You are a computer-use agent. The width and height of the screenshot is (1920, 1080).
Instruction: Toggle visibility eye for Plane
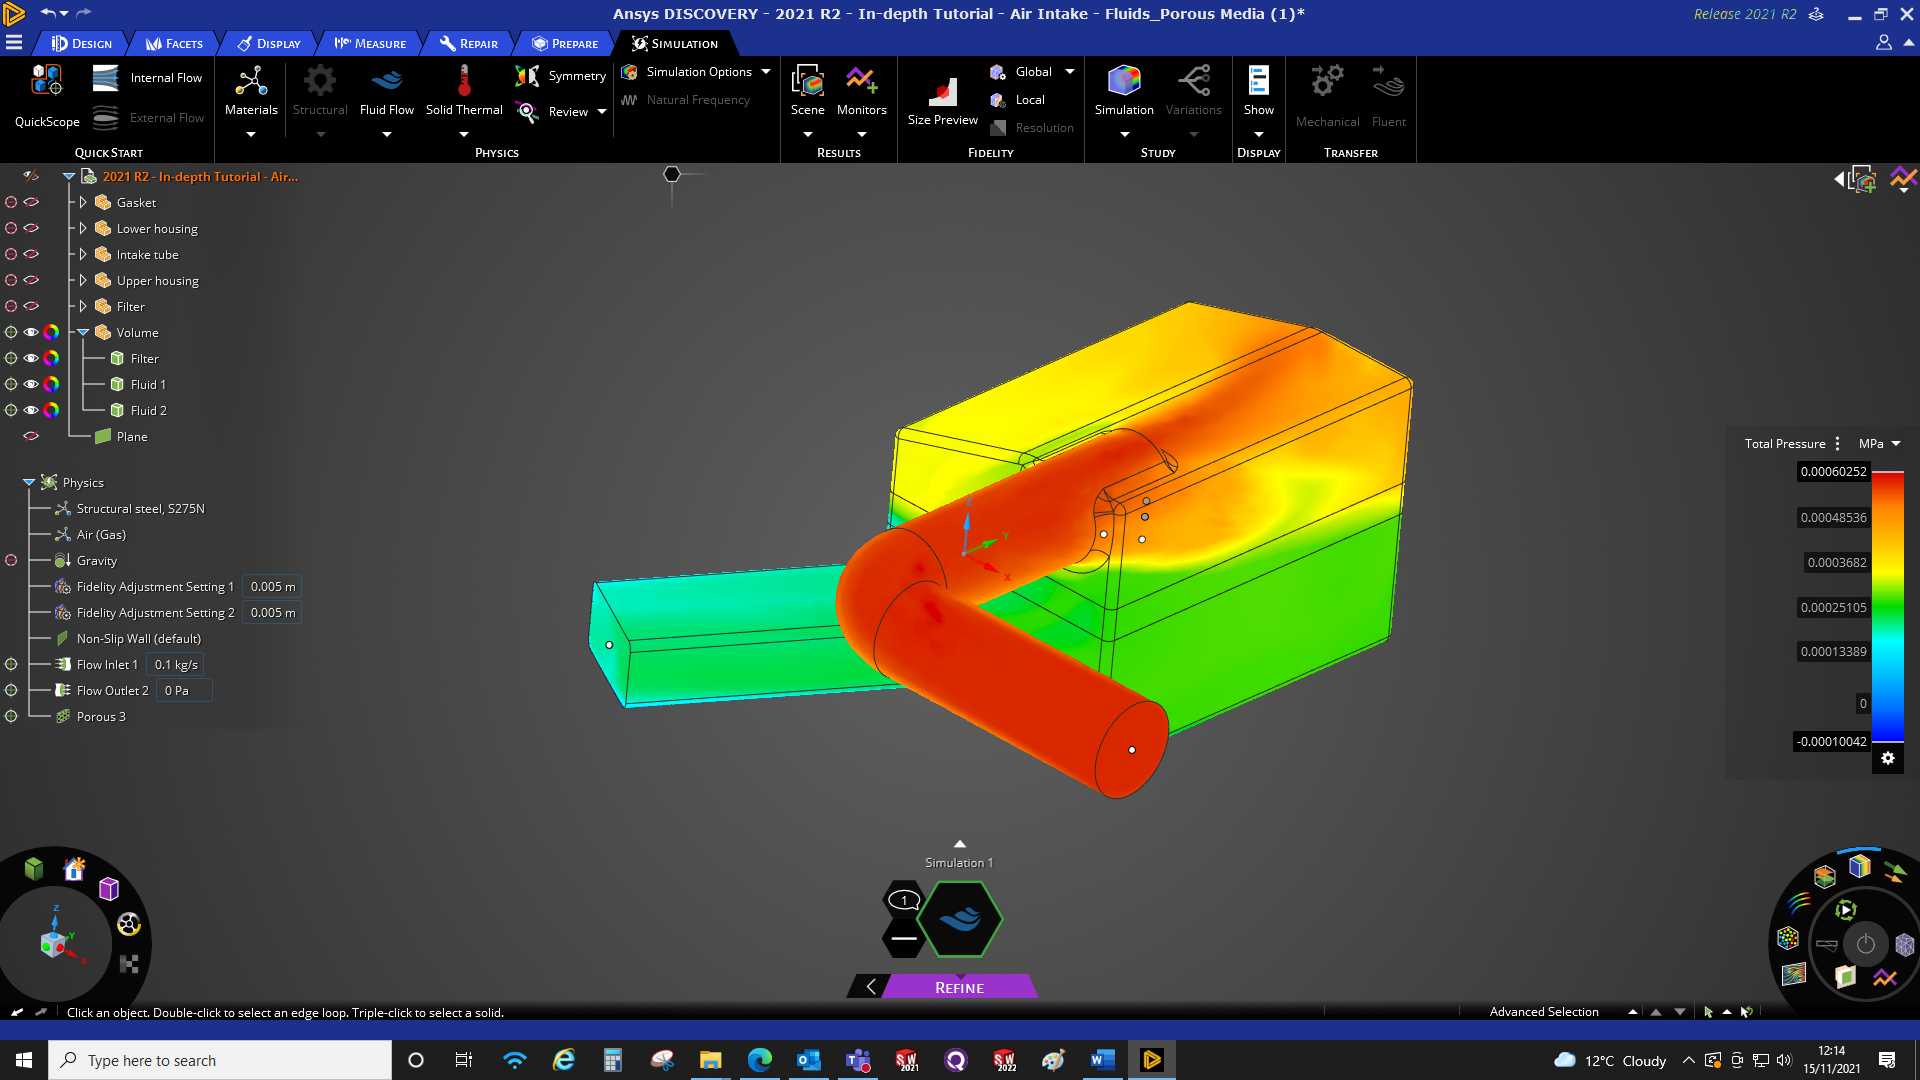(31, 436)
